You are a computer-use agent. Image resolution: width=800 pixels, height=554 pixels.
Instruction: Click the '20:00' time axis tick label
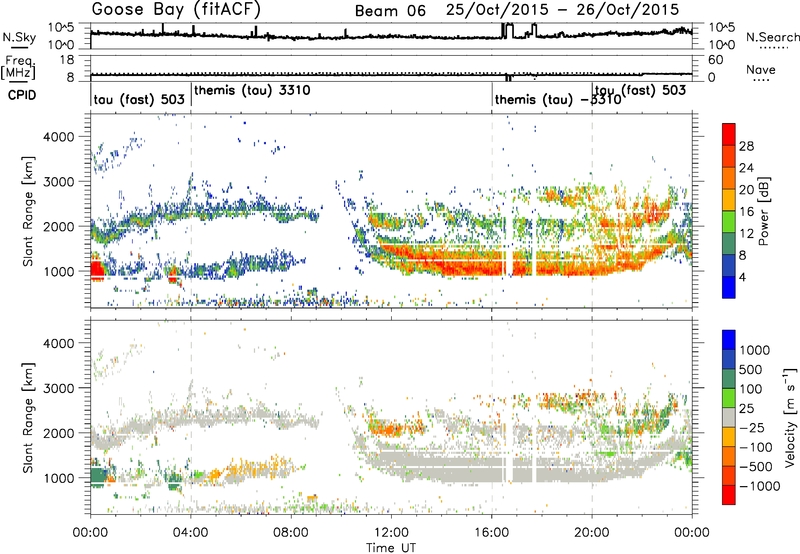[x=592, y=533]
